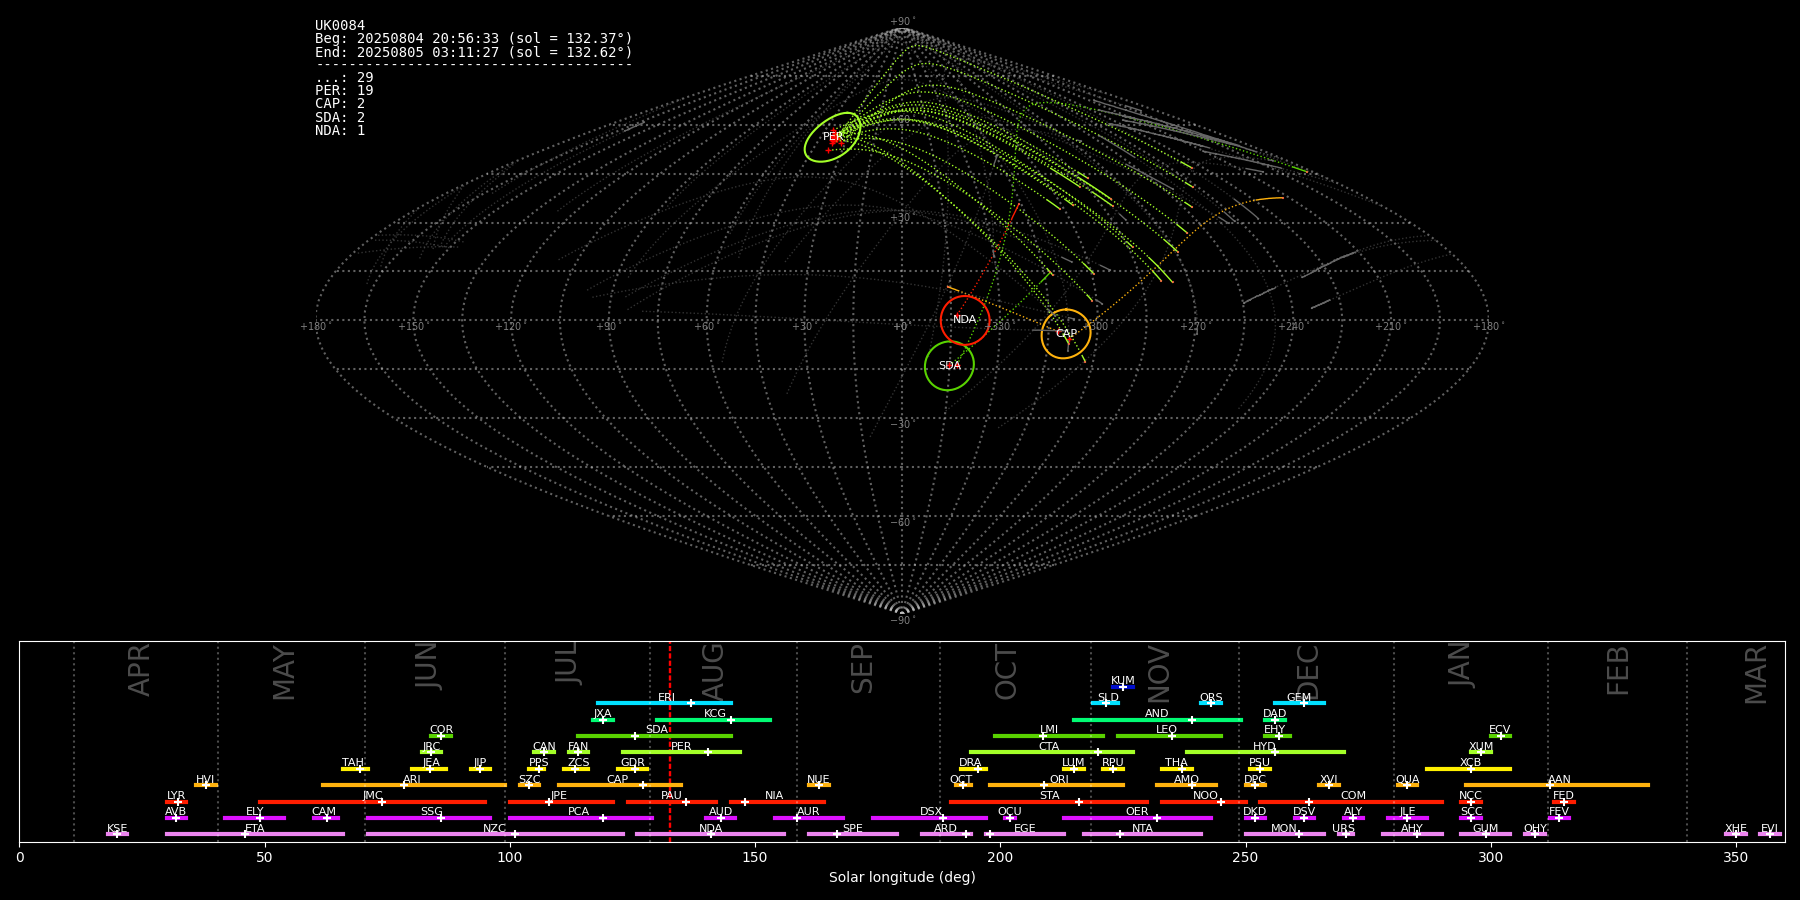Click the LEO shower bar in timeline
Screen dimensions: 1800x900
[x=1169, y=736]
